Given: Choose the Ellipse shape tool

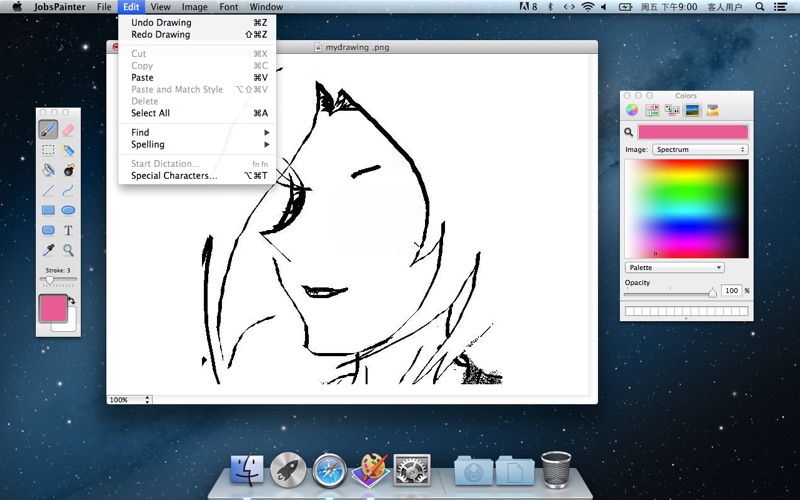Looking at the screenshot, I should coord(68,210).
